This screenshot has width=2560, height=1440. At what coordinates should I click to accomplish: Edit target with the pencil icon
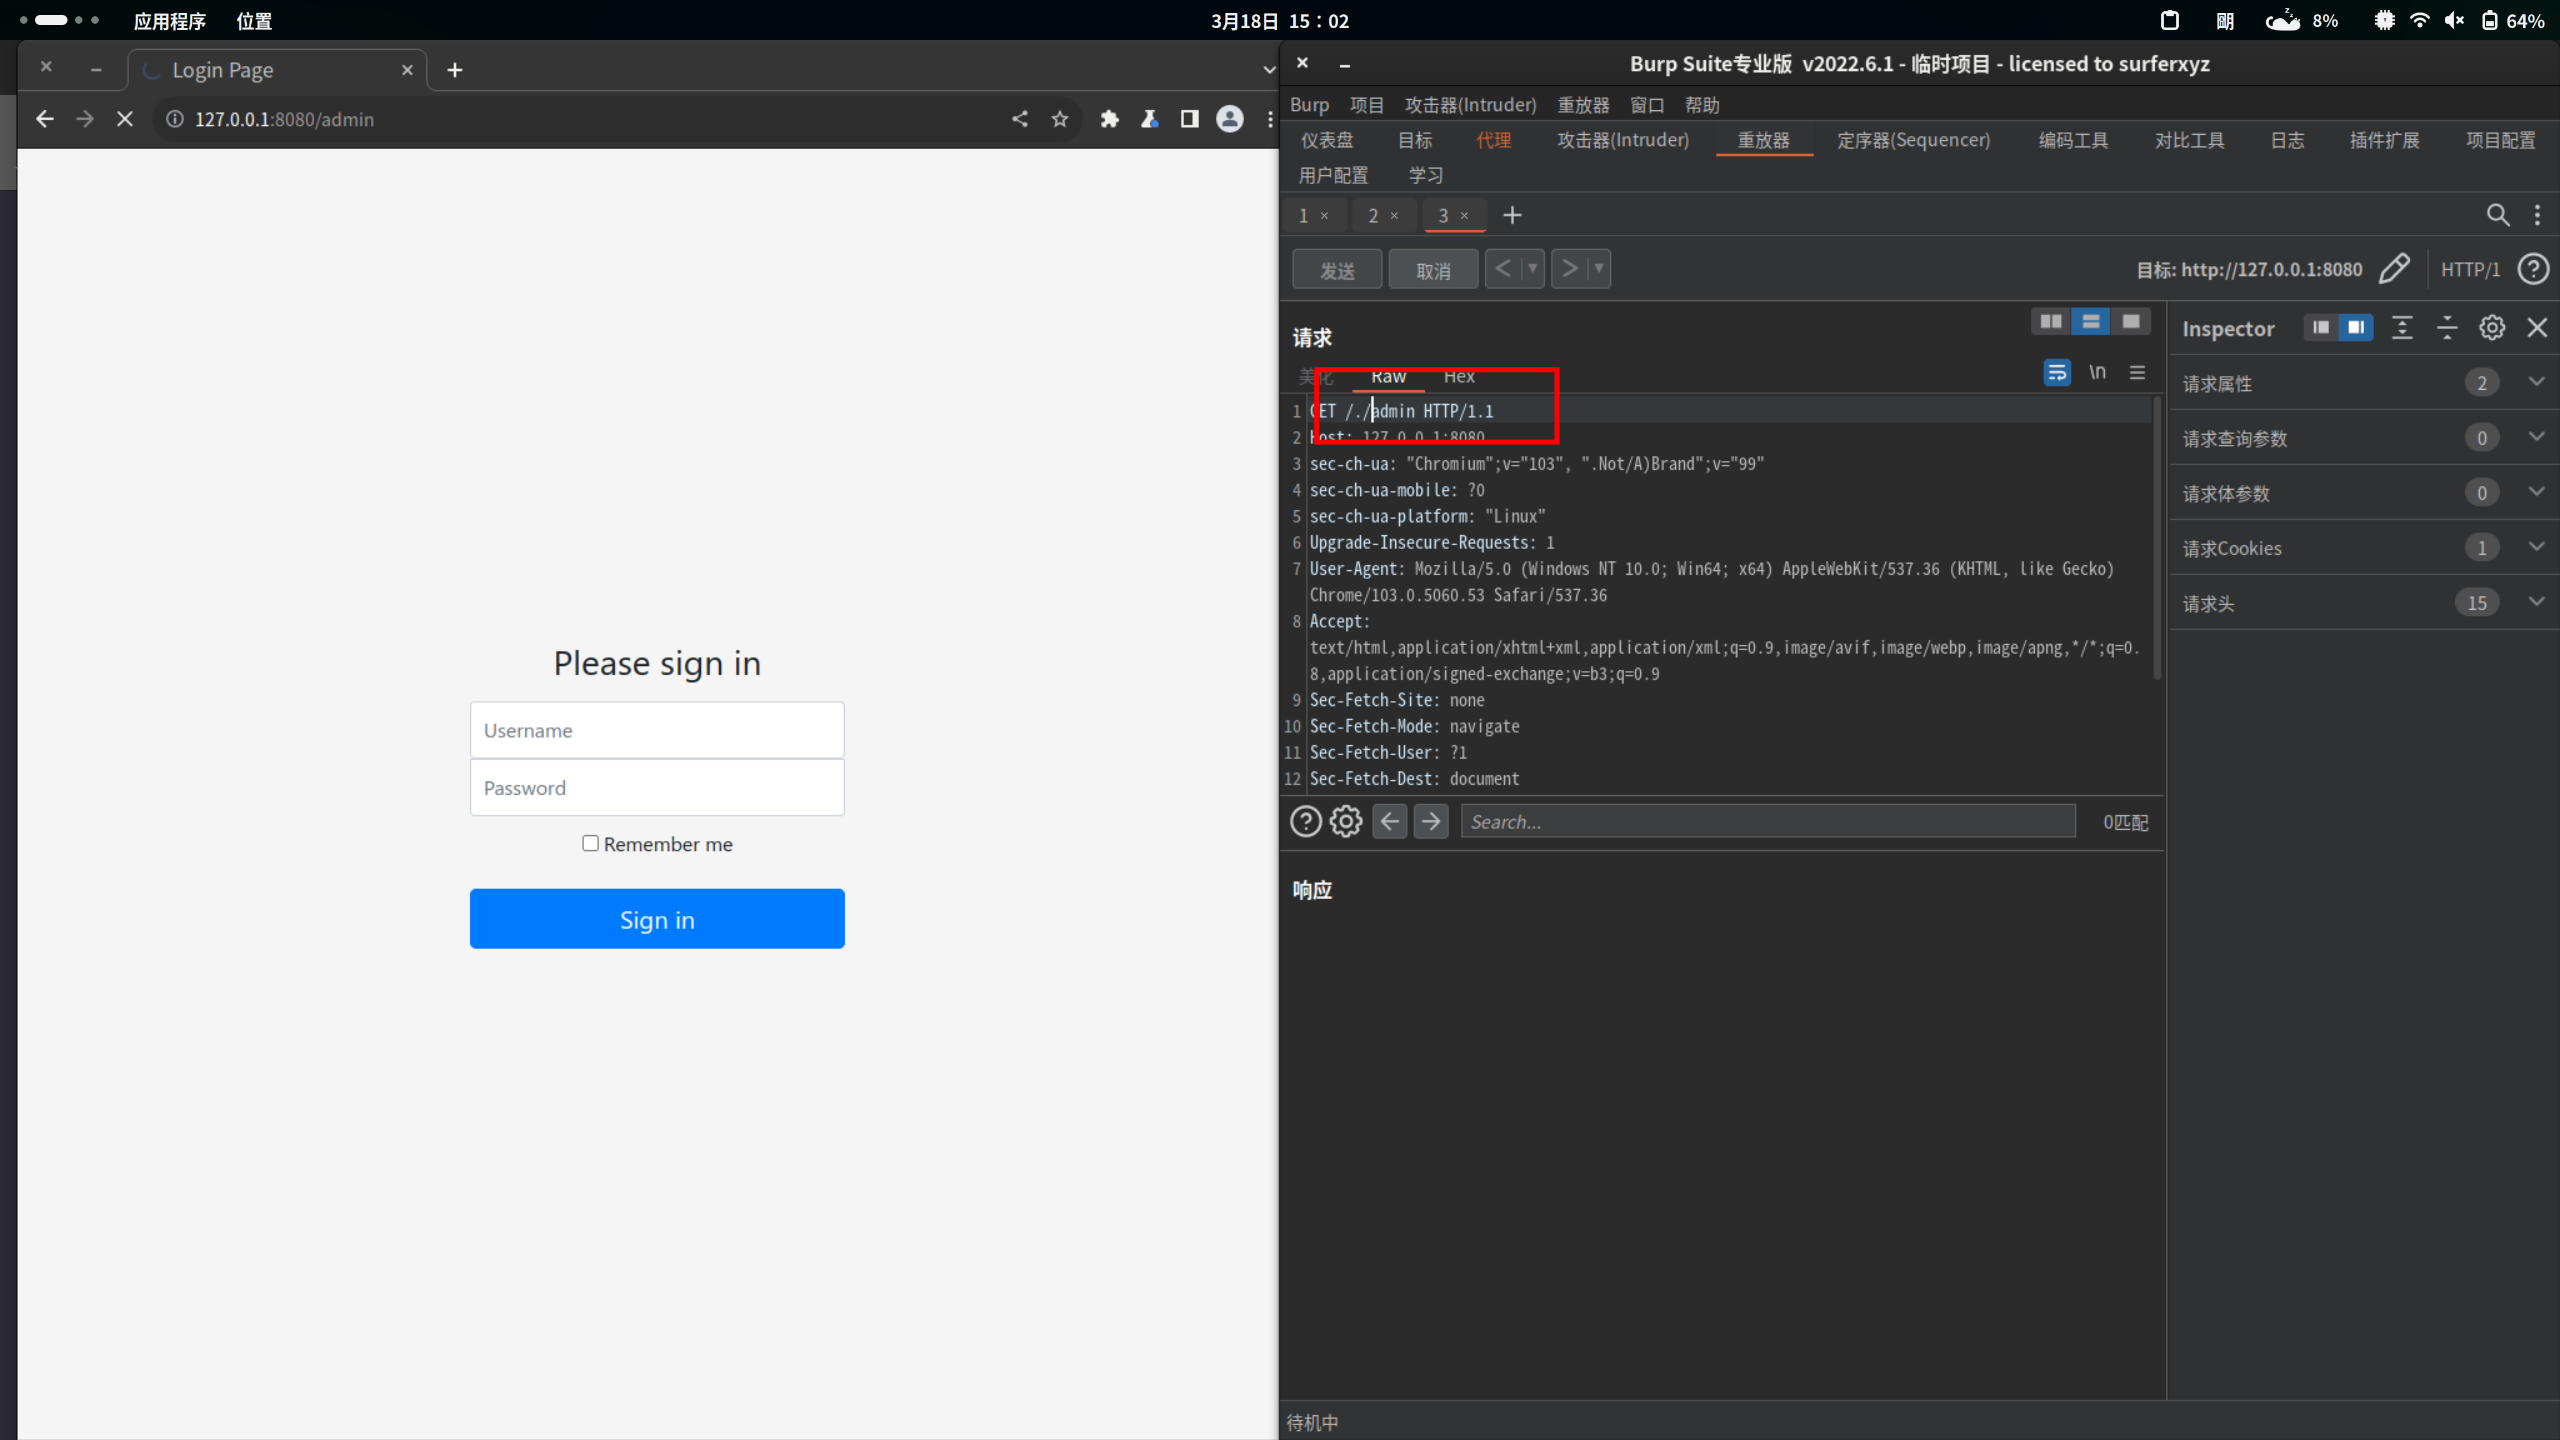2395,269
